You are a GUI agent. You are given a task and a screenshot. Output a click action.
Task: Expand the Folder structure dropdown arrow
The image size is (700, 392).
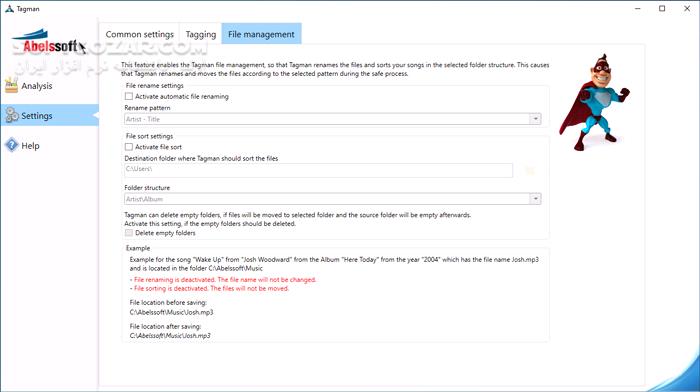(x=535, y=199)
